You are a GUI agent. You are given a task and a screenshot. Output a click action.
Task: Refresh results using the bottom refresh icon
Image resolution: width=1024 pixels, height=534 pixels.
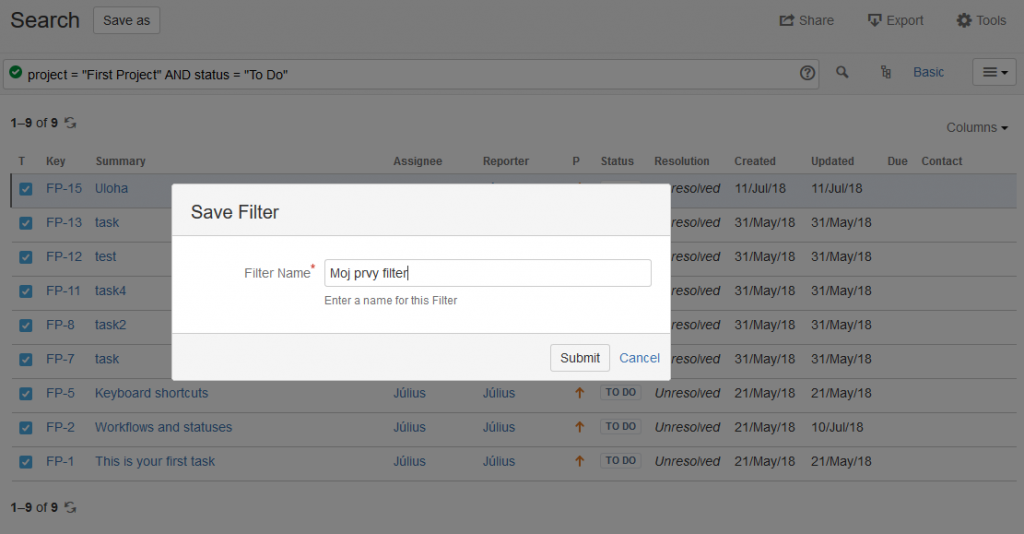[x=71, y=507]
